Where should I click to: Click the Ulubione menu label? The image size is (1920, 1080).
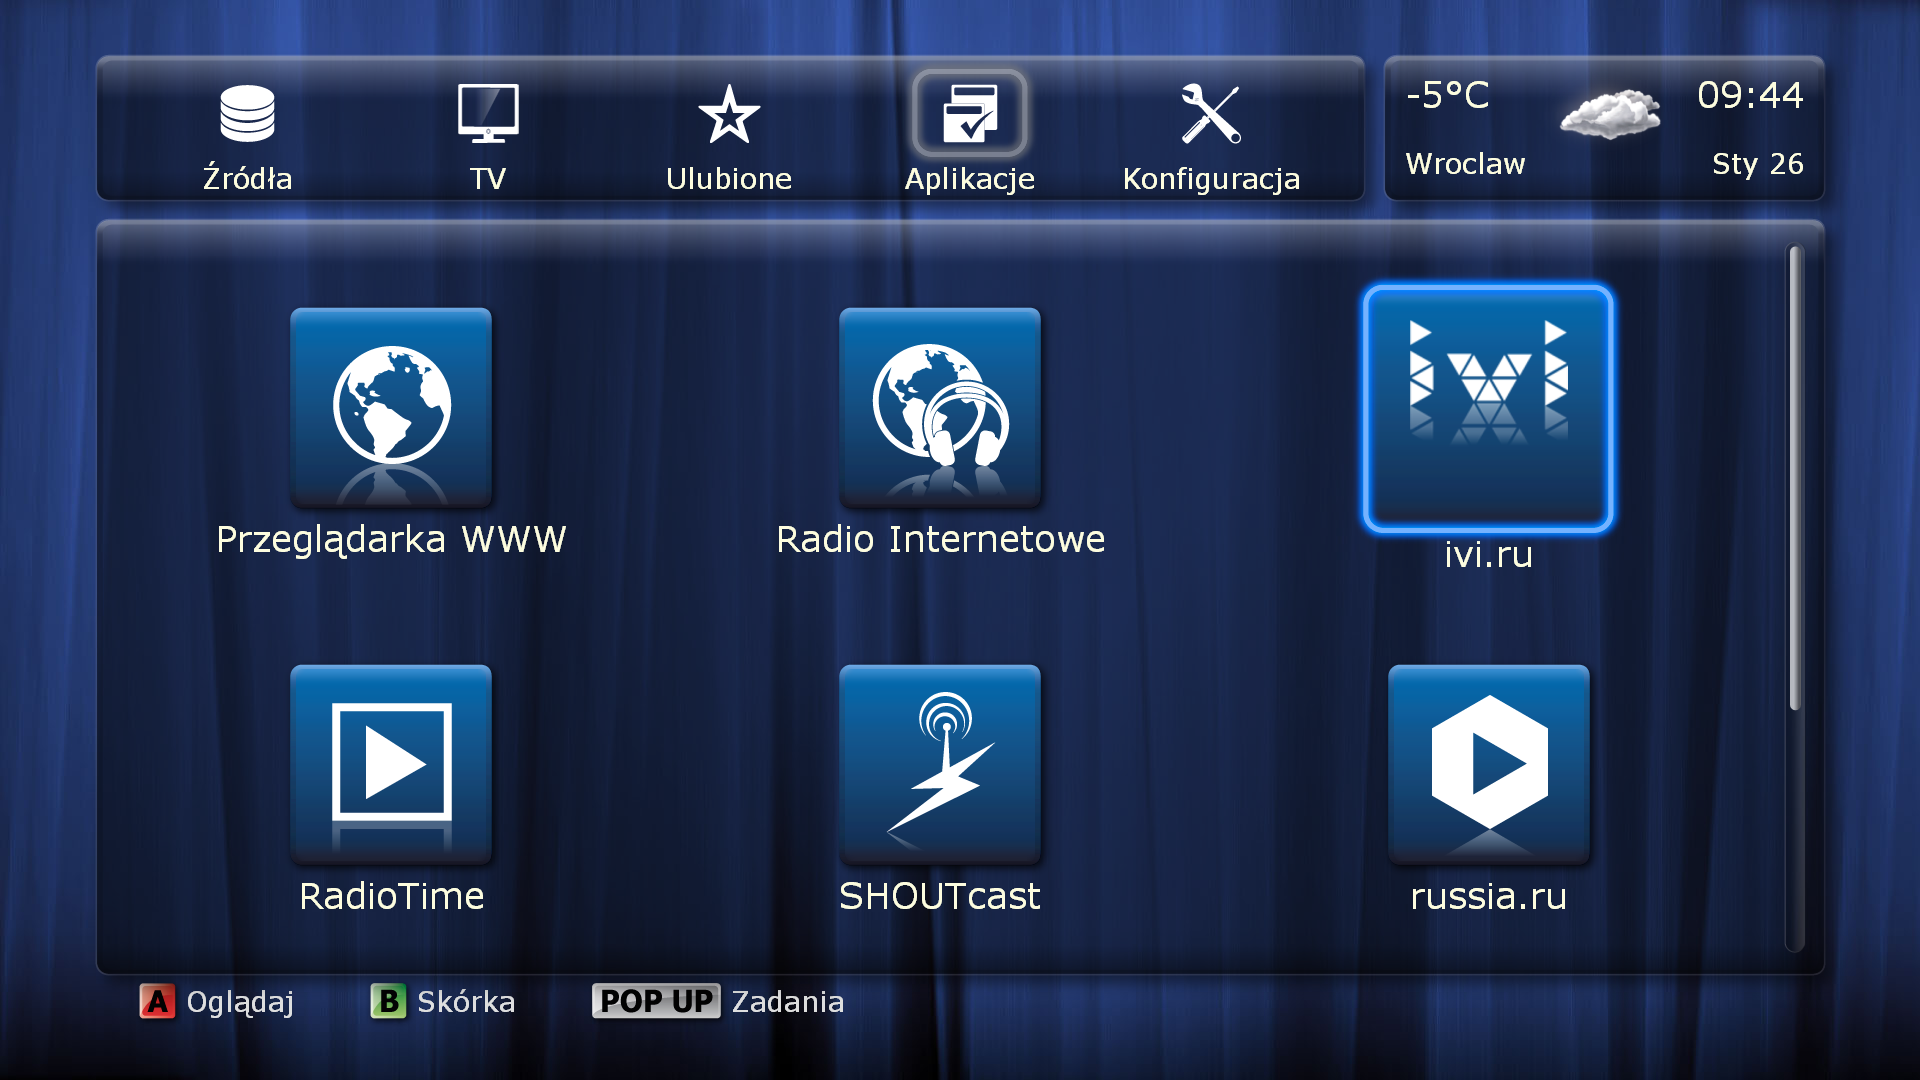pos(729,179)
